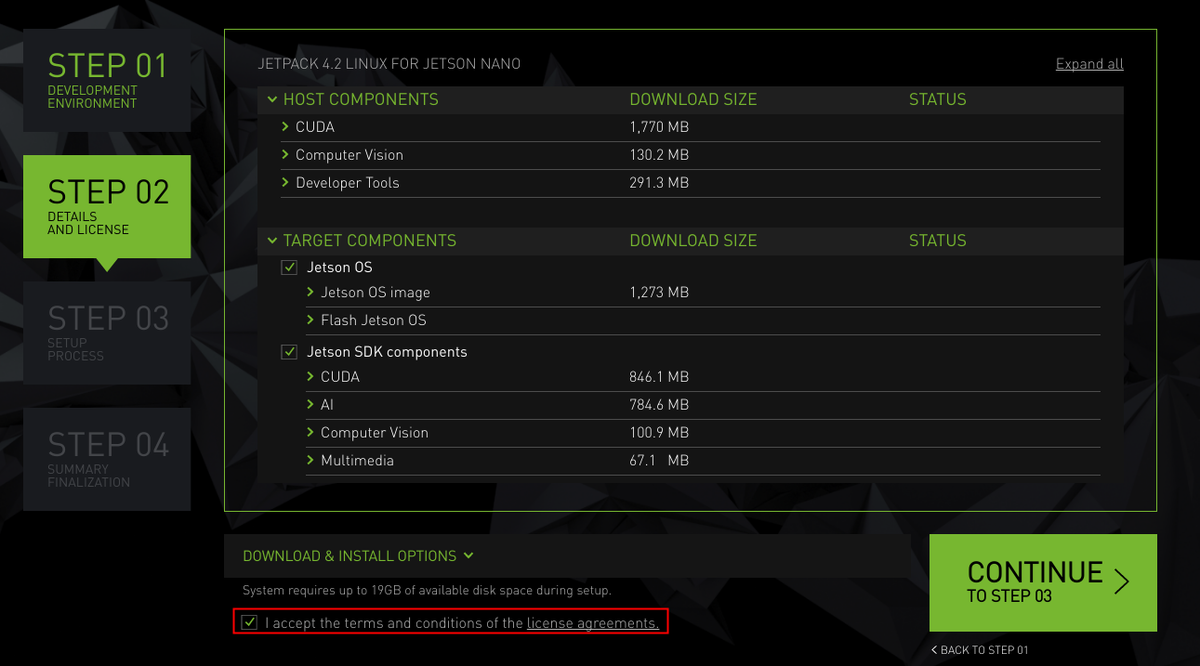Select STEP 02 Details and License tab
1200x666 pixels.
pos(107,207)
